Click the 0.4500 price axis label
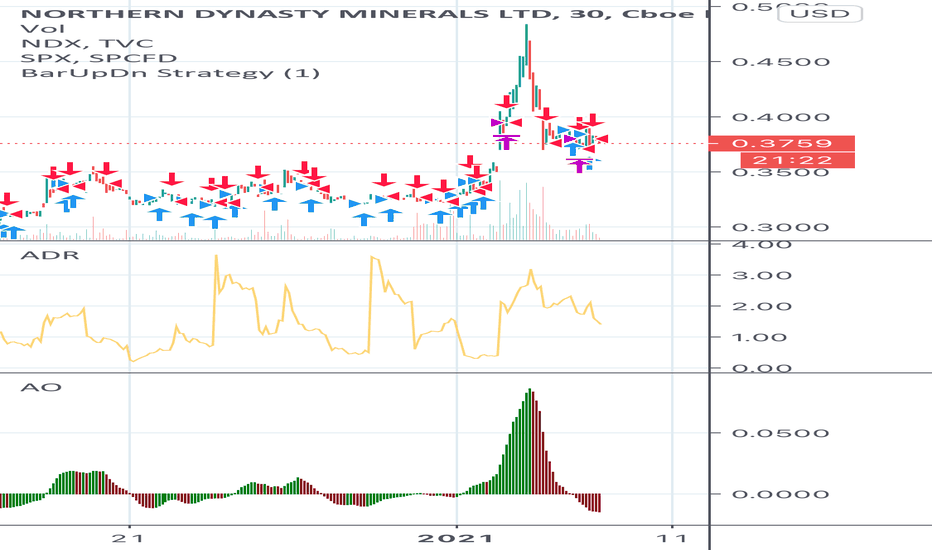Viewport: 932px width, 550px height. 781,62
